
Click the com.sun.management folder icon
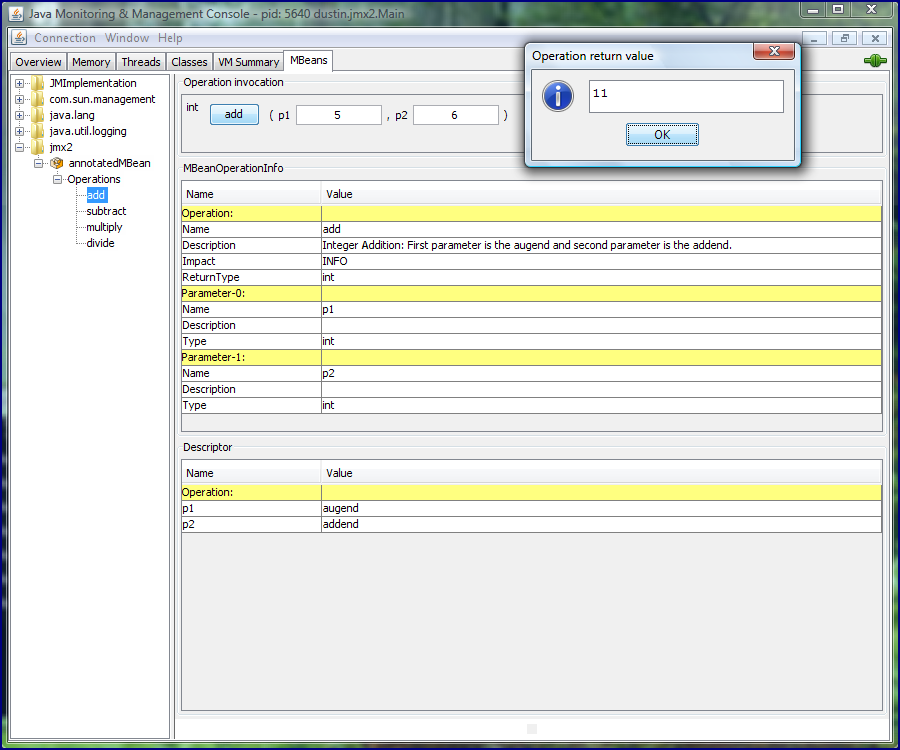(x=37, y=99)
